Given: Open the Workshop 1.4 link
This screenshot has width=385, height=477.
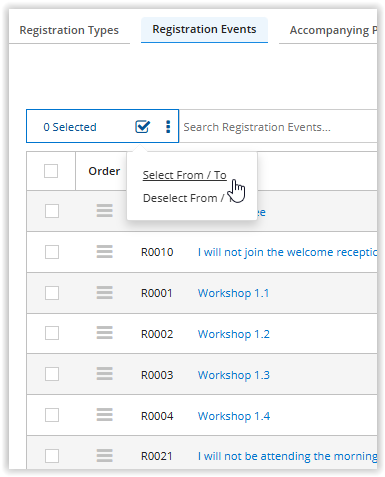Looking at the screenshot, I should click(x=234, y=416).
